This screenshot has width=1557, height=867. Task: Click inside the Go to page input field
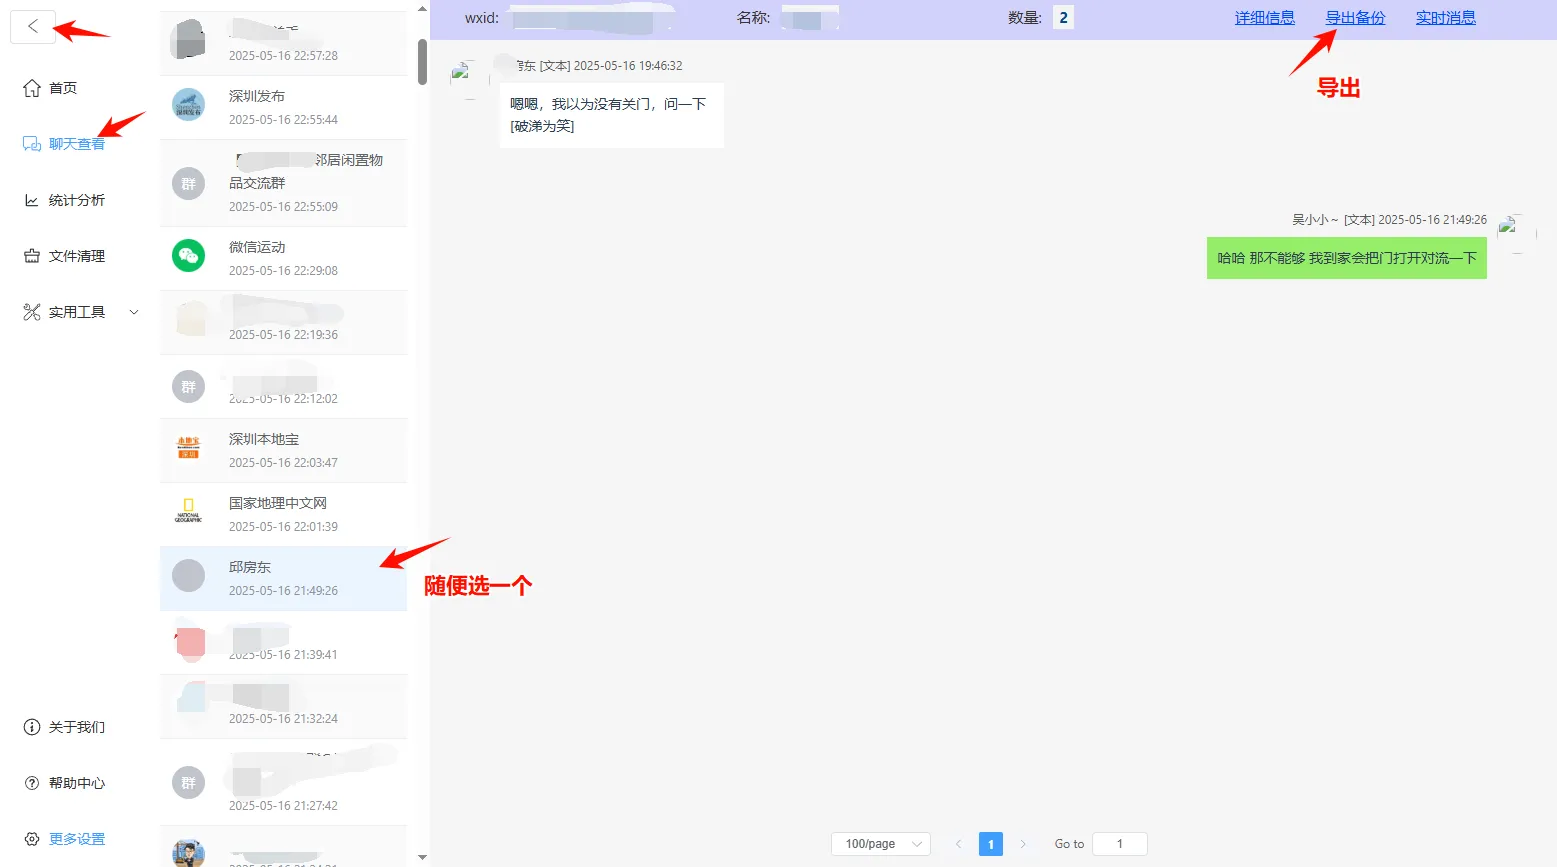point(1119,843)
